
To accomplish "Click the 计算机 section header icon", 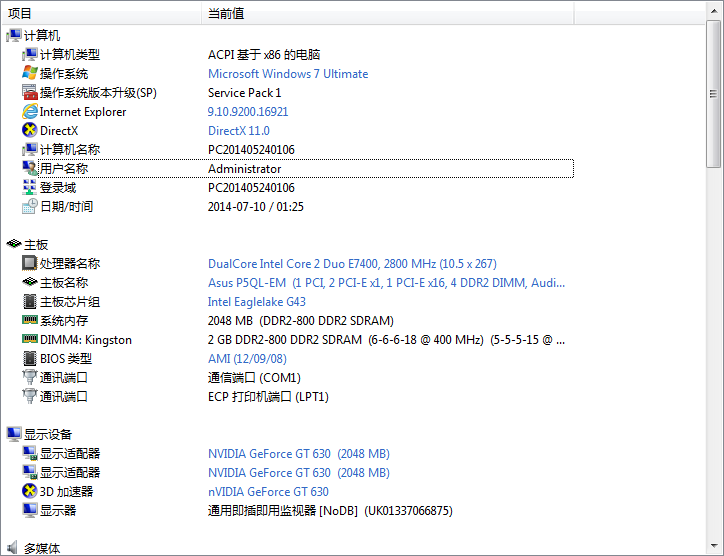I will [14, 36].
